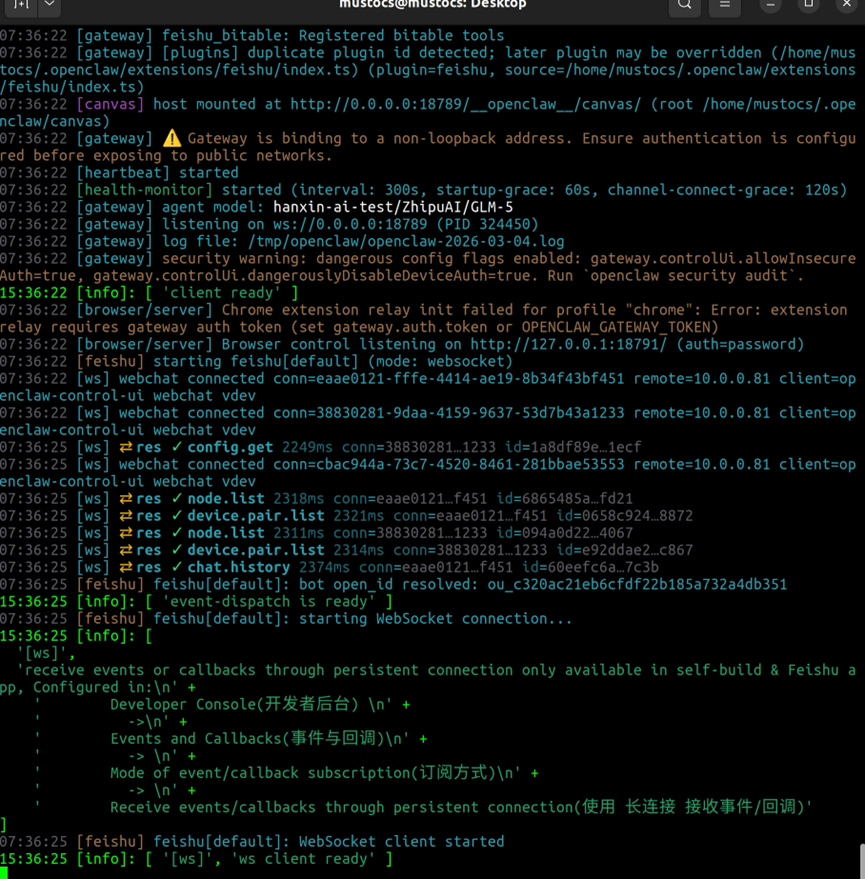Click node.list on the 2311ms row
Screen dimensions: 865x879
[x=226, y=533]
